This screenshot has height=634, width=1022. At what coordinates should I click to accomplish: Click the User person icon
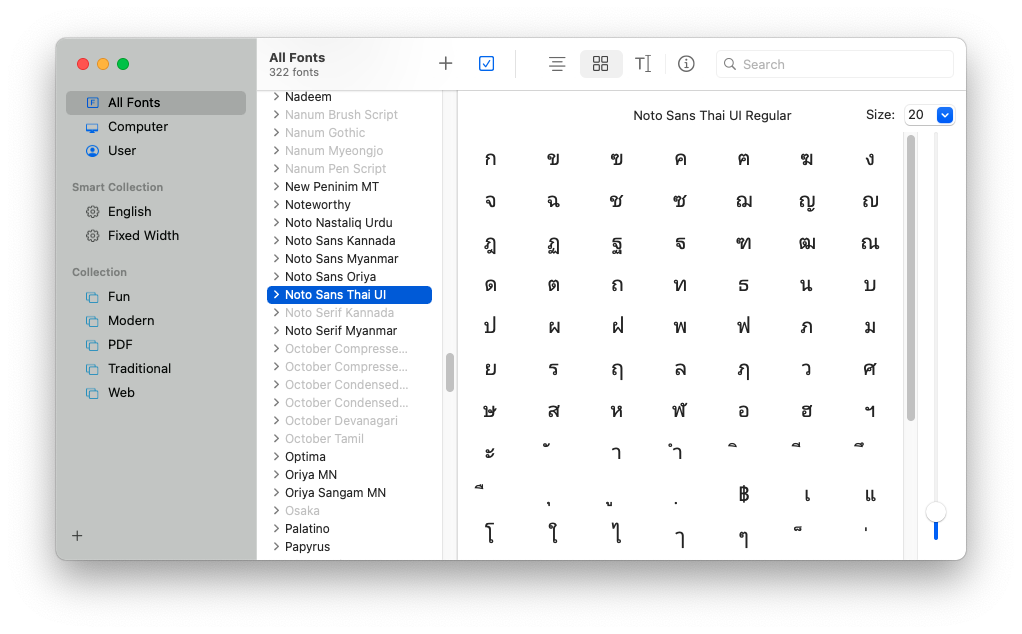click(93, 151)
